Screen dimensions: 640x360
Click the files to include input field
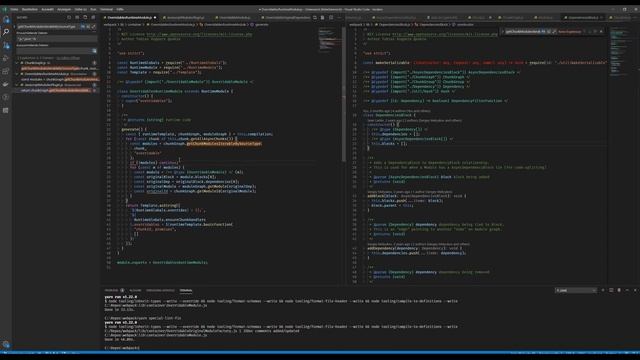point(56,39)
